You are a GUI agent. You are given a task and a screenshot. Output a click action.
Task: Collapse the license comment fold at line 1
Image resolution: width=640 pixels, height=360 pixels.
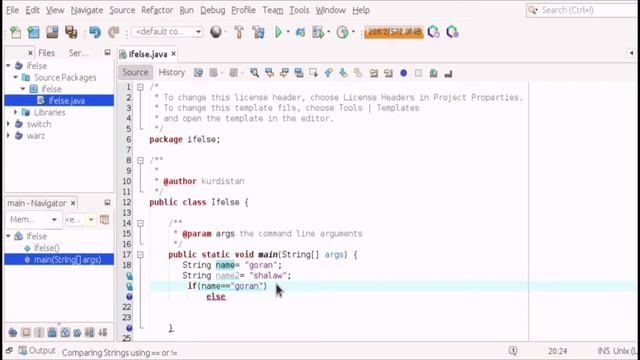140,87
